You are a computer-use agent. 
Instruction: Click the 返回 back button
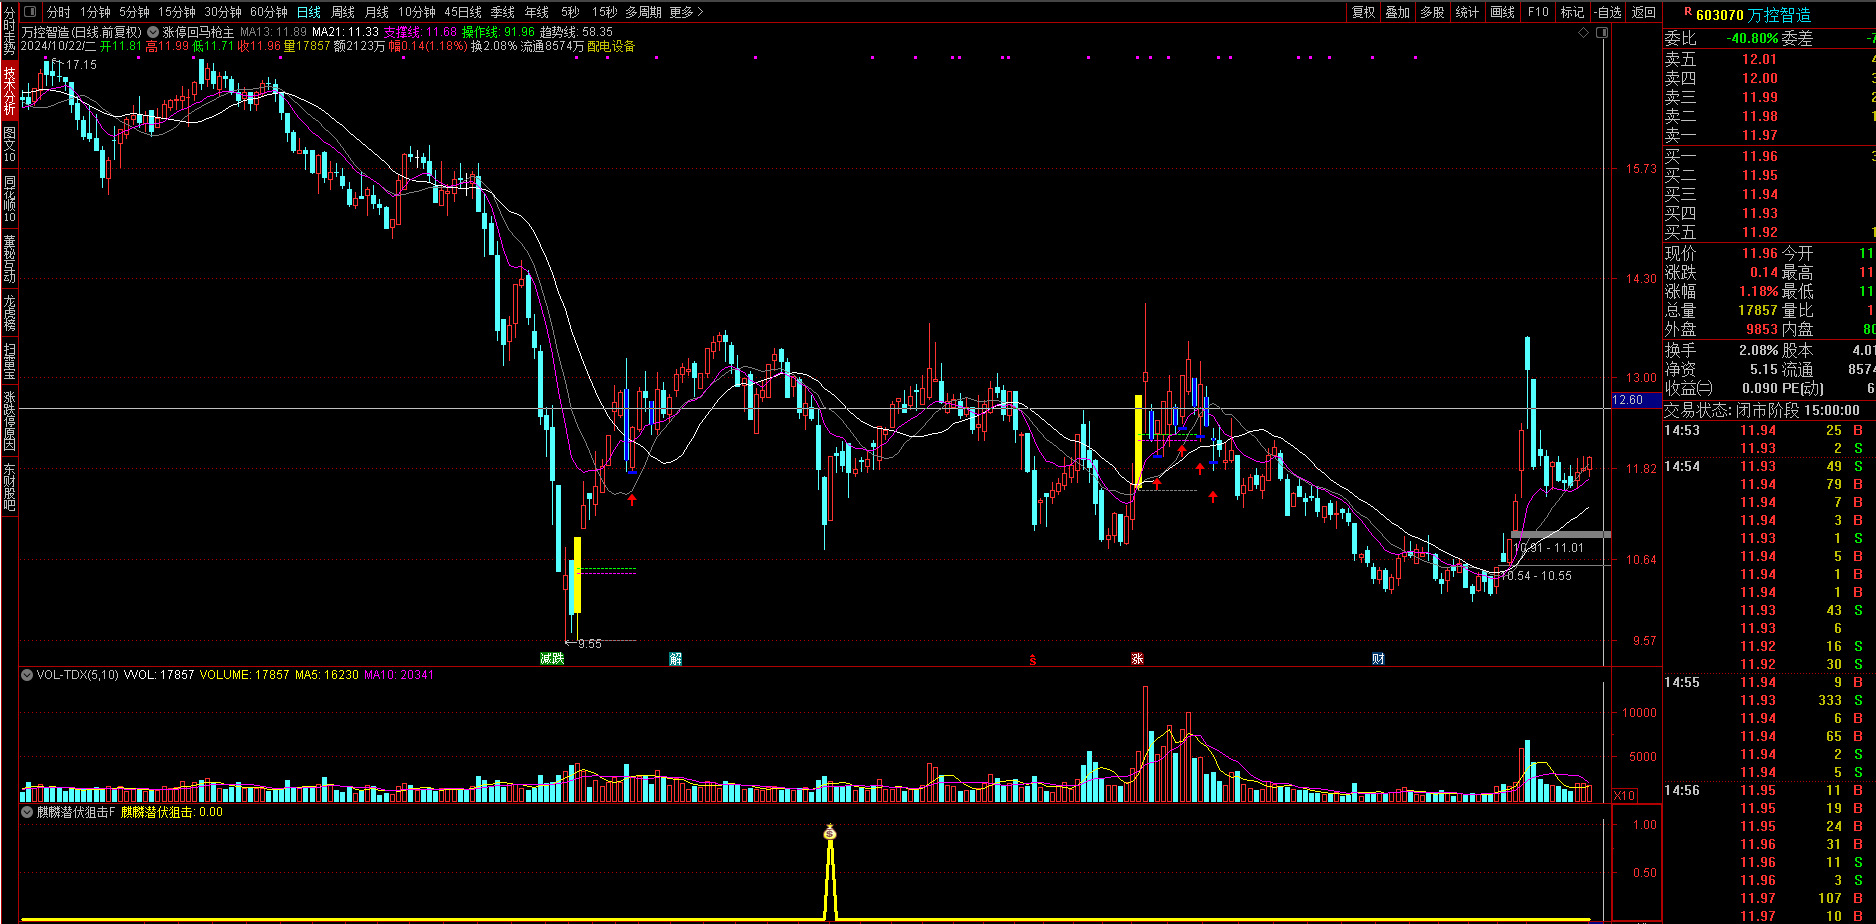point(1644,12)
